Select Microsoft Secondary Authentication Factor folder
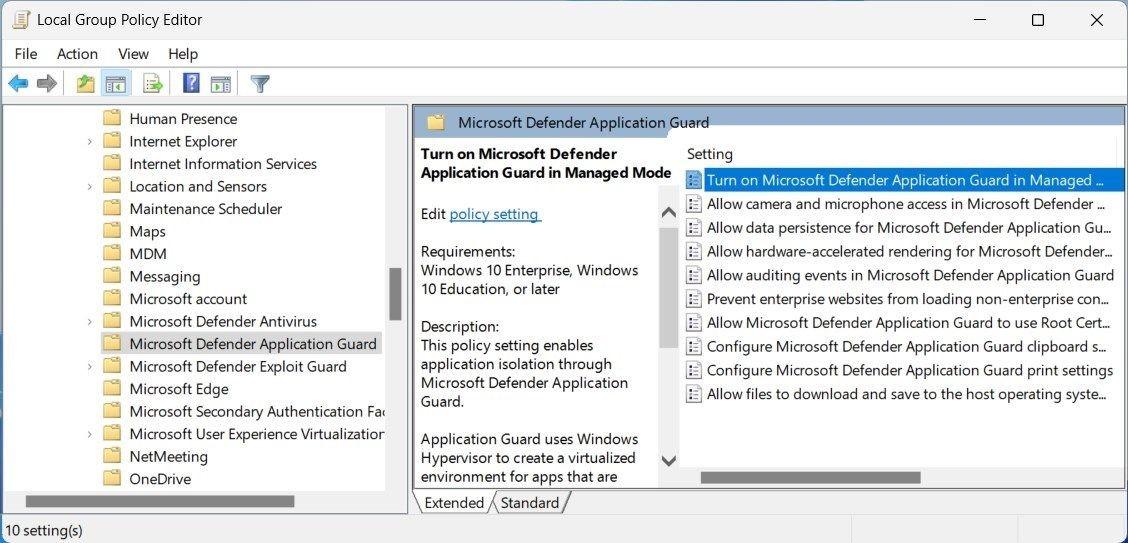 pos(256,411)
